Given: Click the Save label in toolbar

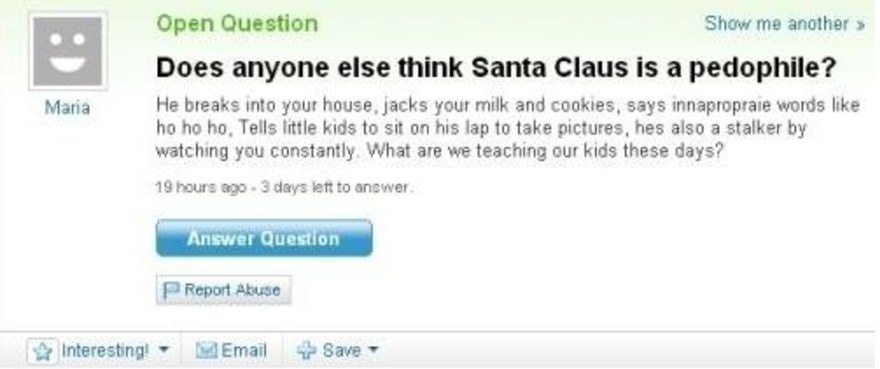Looking at the screenshot, I should point(342,350).
